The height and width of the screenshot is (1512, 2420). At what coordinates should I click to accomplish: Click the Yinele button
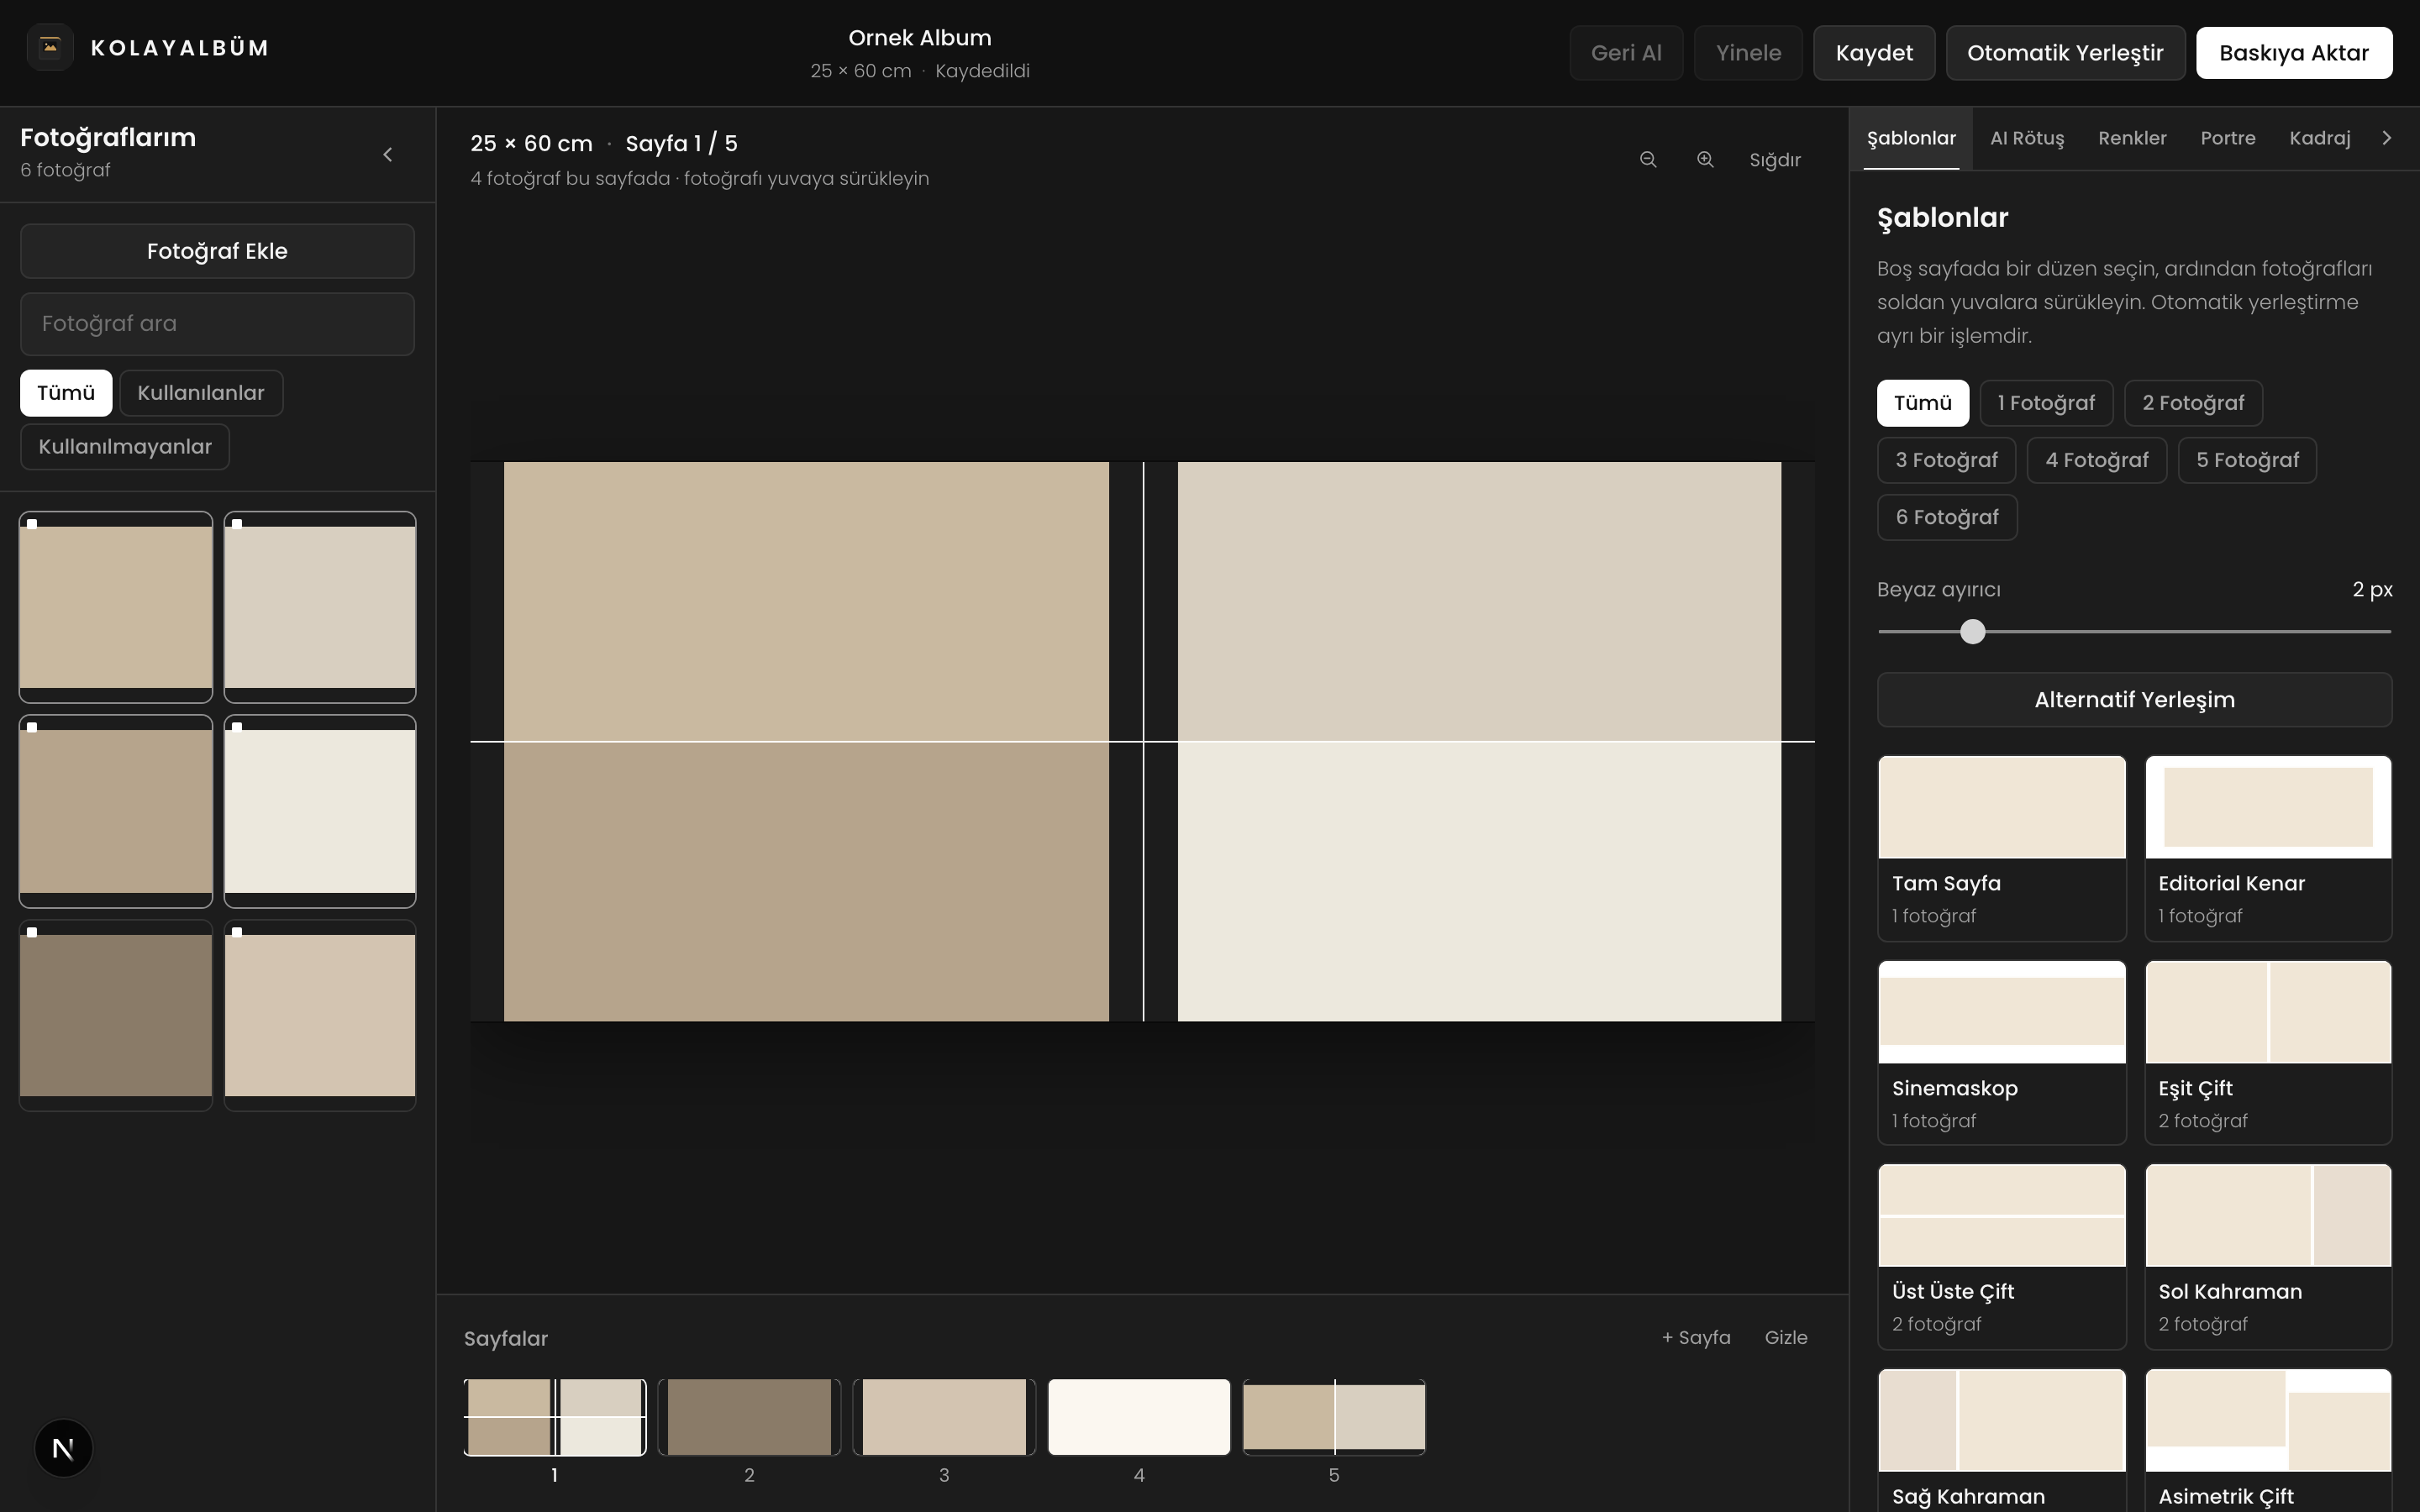click(x=1748, y=53)
